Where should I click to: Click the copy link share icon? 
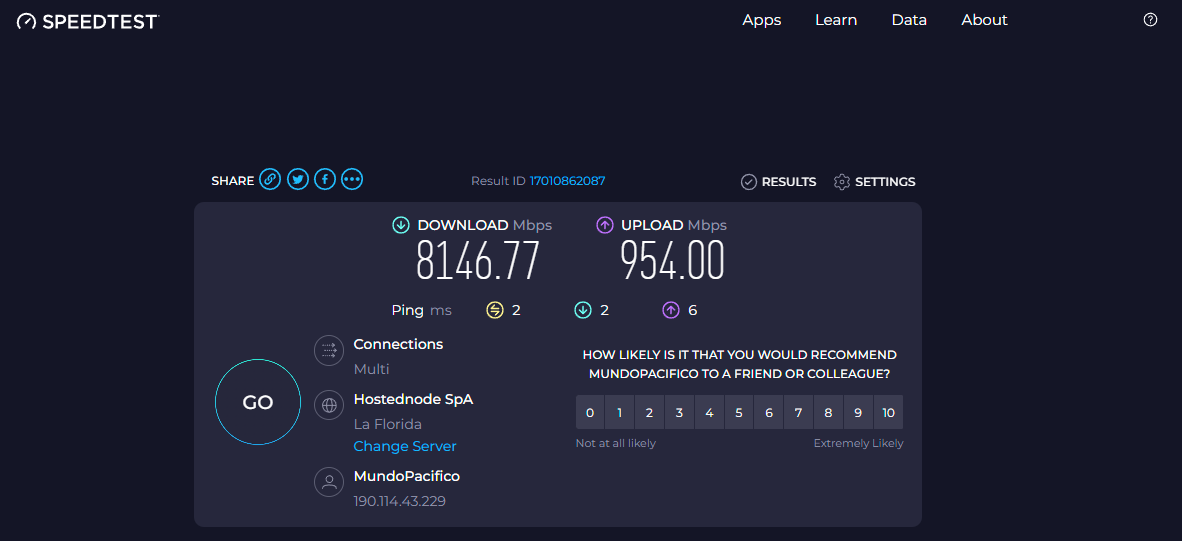[270, 180]
